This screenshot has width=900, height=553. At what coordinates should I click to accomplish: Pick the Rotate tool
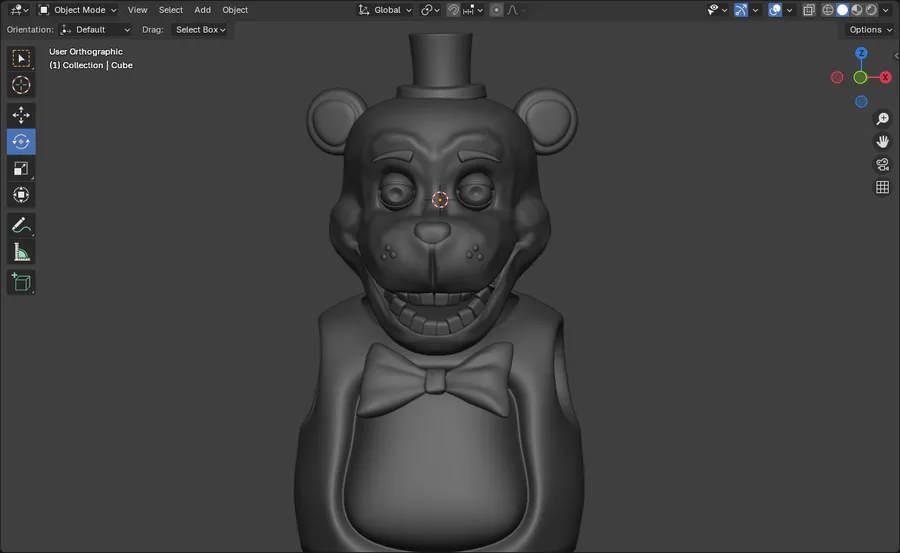21,142
